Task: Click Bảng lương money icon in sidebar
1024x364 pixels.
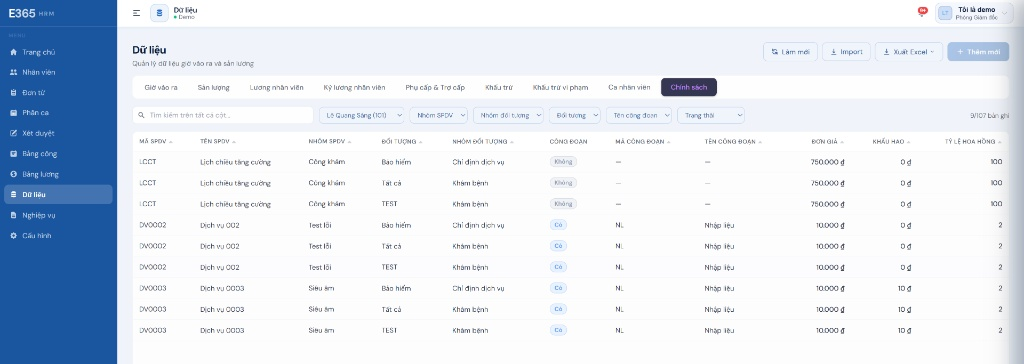Action: (x=14, y=174)
